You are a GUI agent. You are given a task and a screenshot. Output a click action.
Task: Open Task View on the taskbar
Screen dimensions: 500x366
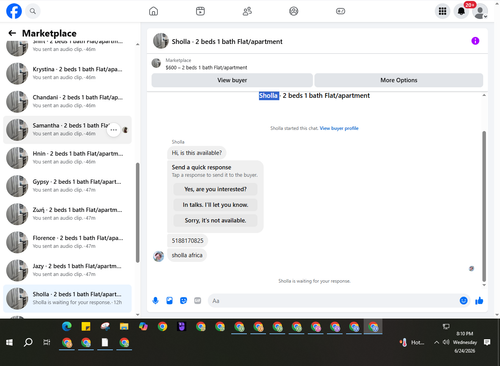click(x=47, y=342)
